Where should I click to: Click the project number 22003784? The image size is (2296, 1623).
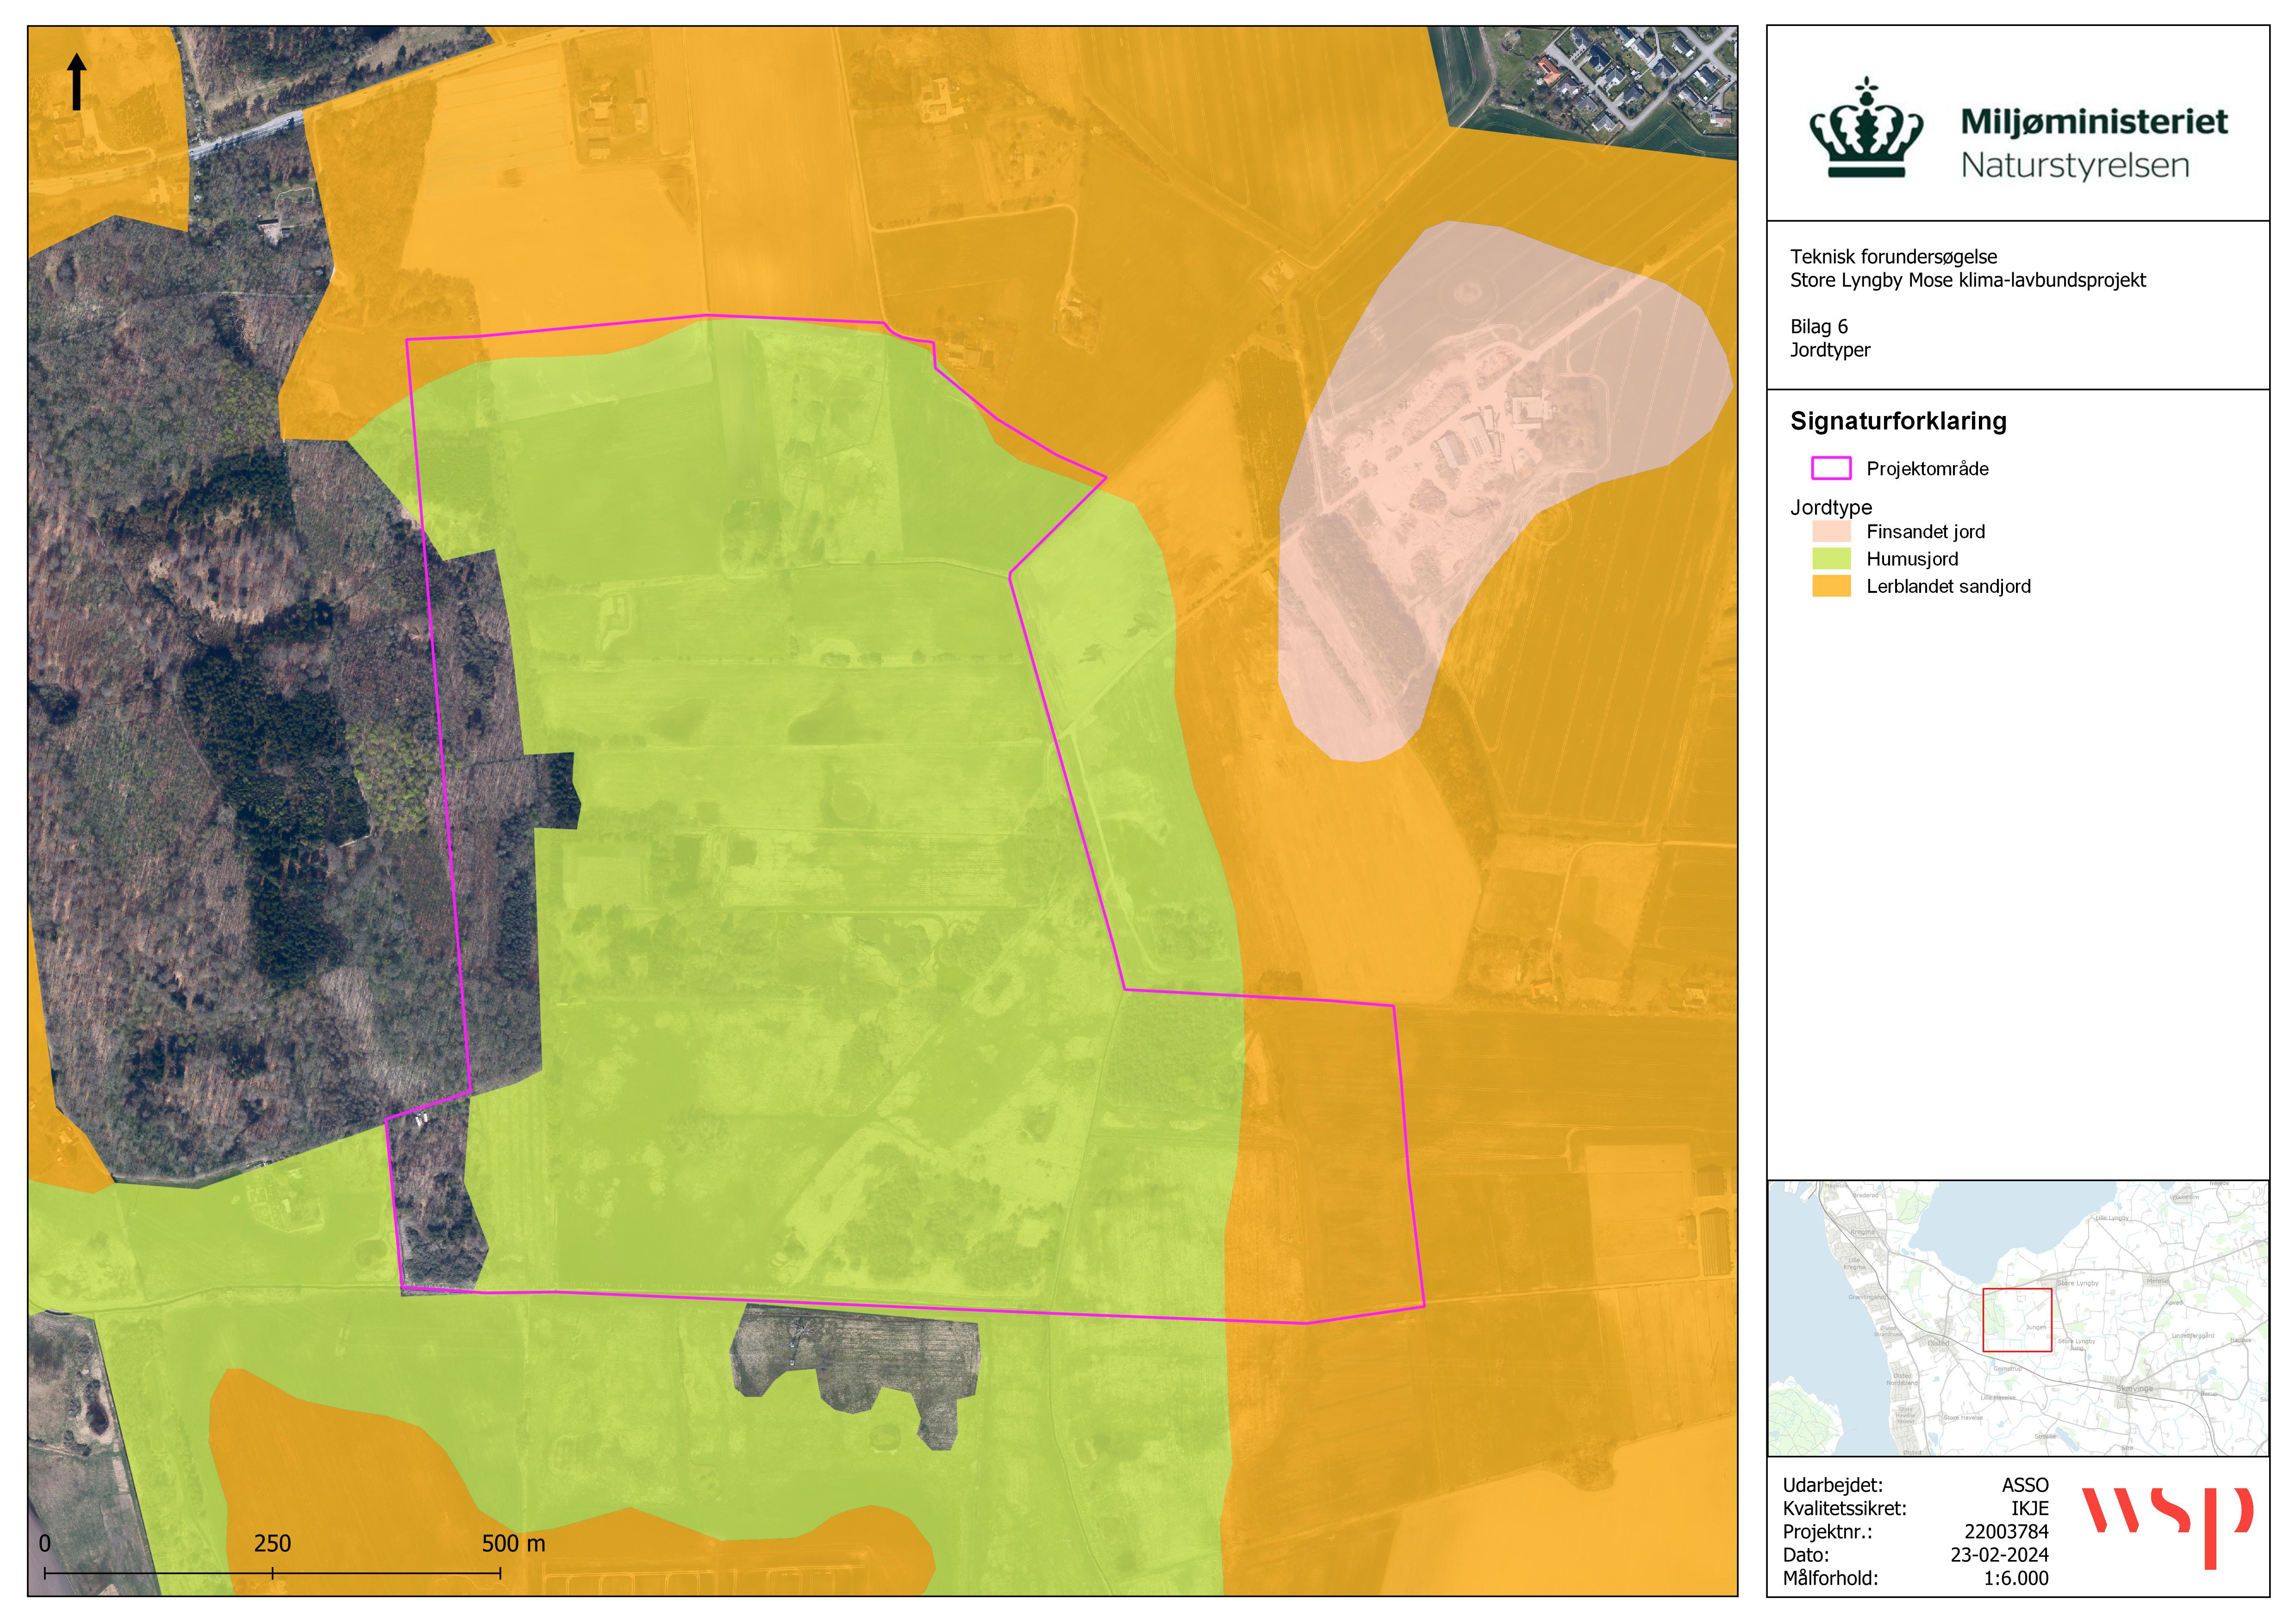pos(2006,1532)
